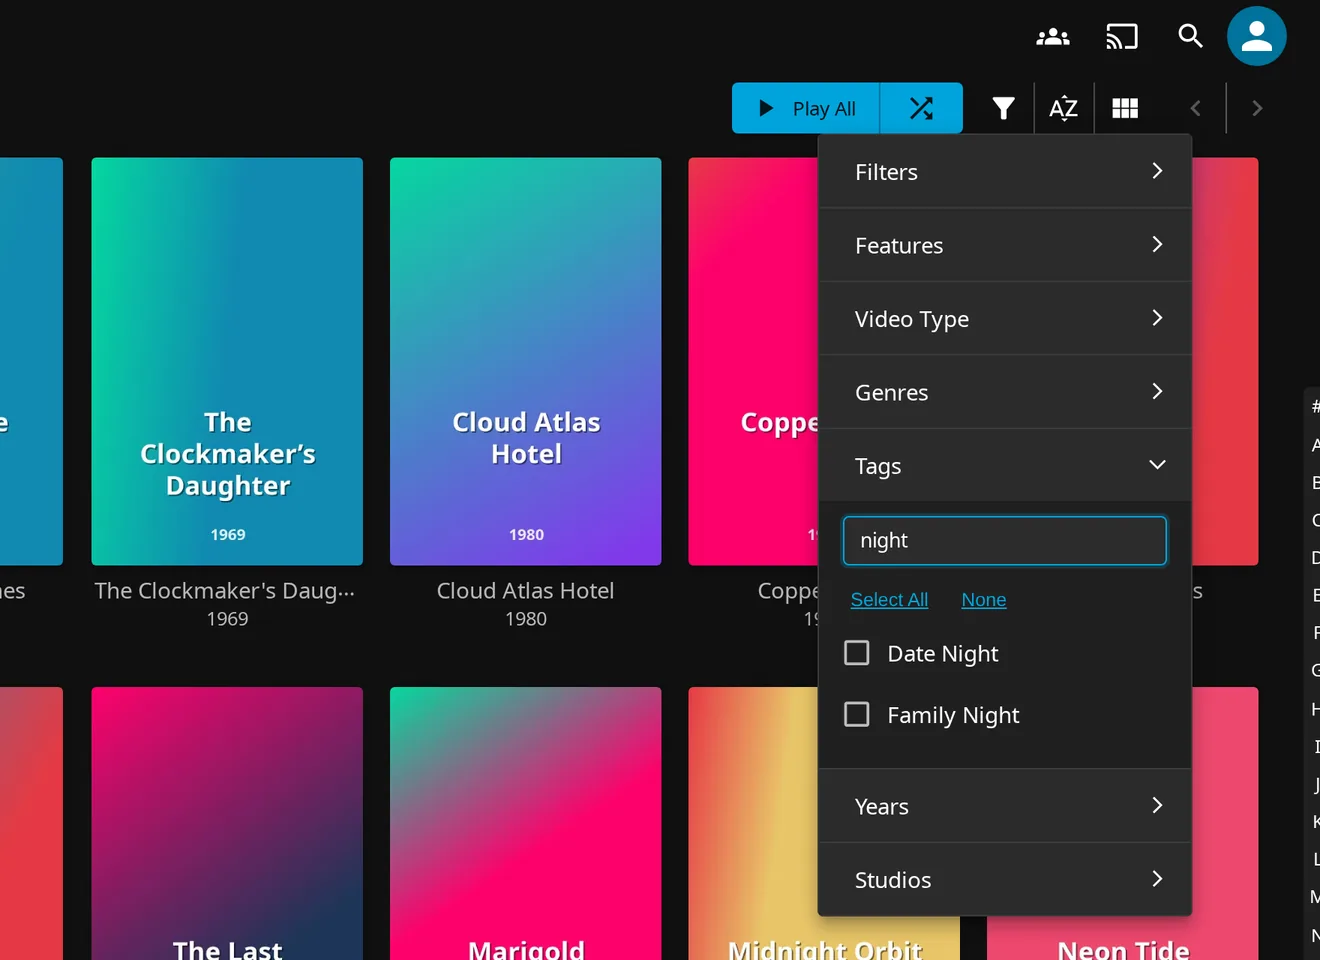Focus the tag search field containing night
This screenshot has height=960, width=1320.
coord(1005,541)
